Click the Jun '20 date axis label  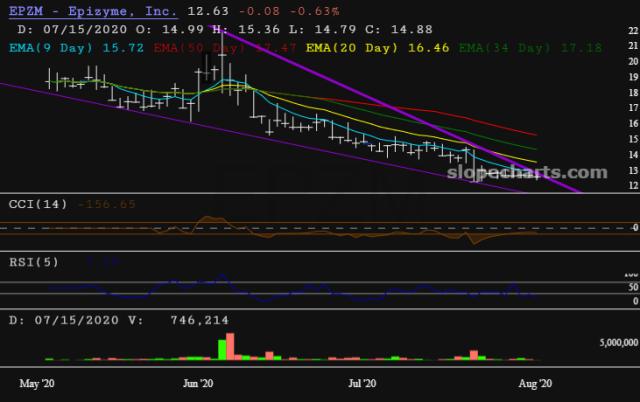pyautogui.click(x=199, y=383)
